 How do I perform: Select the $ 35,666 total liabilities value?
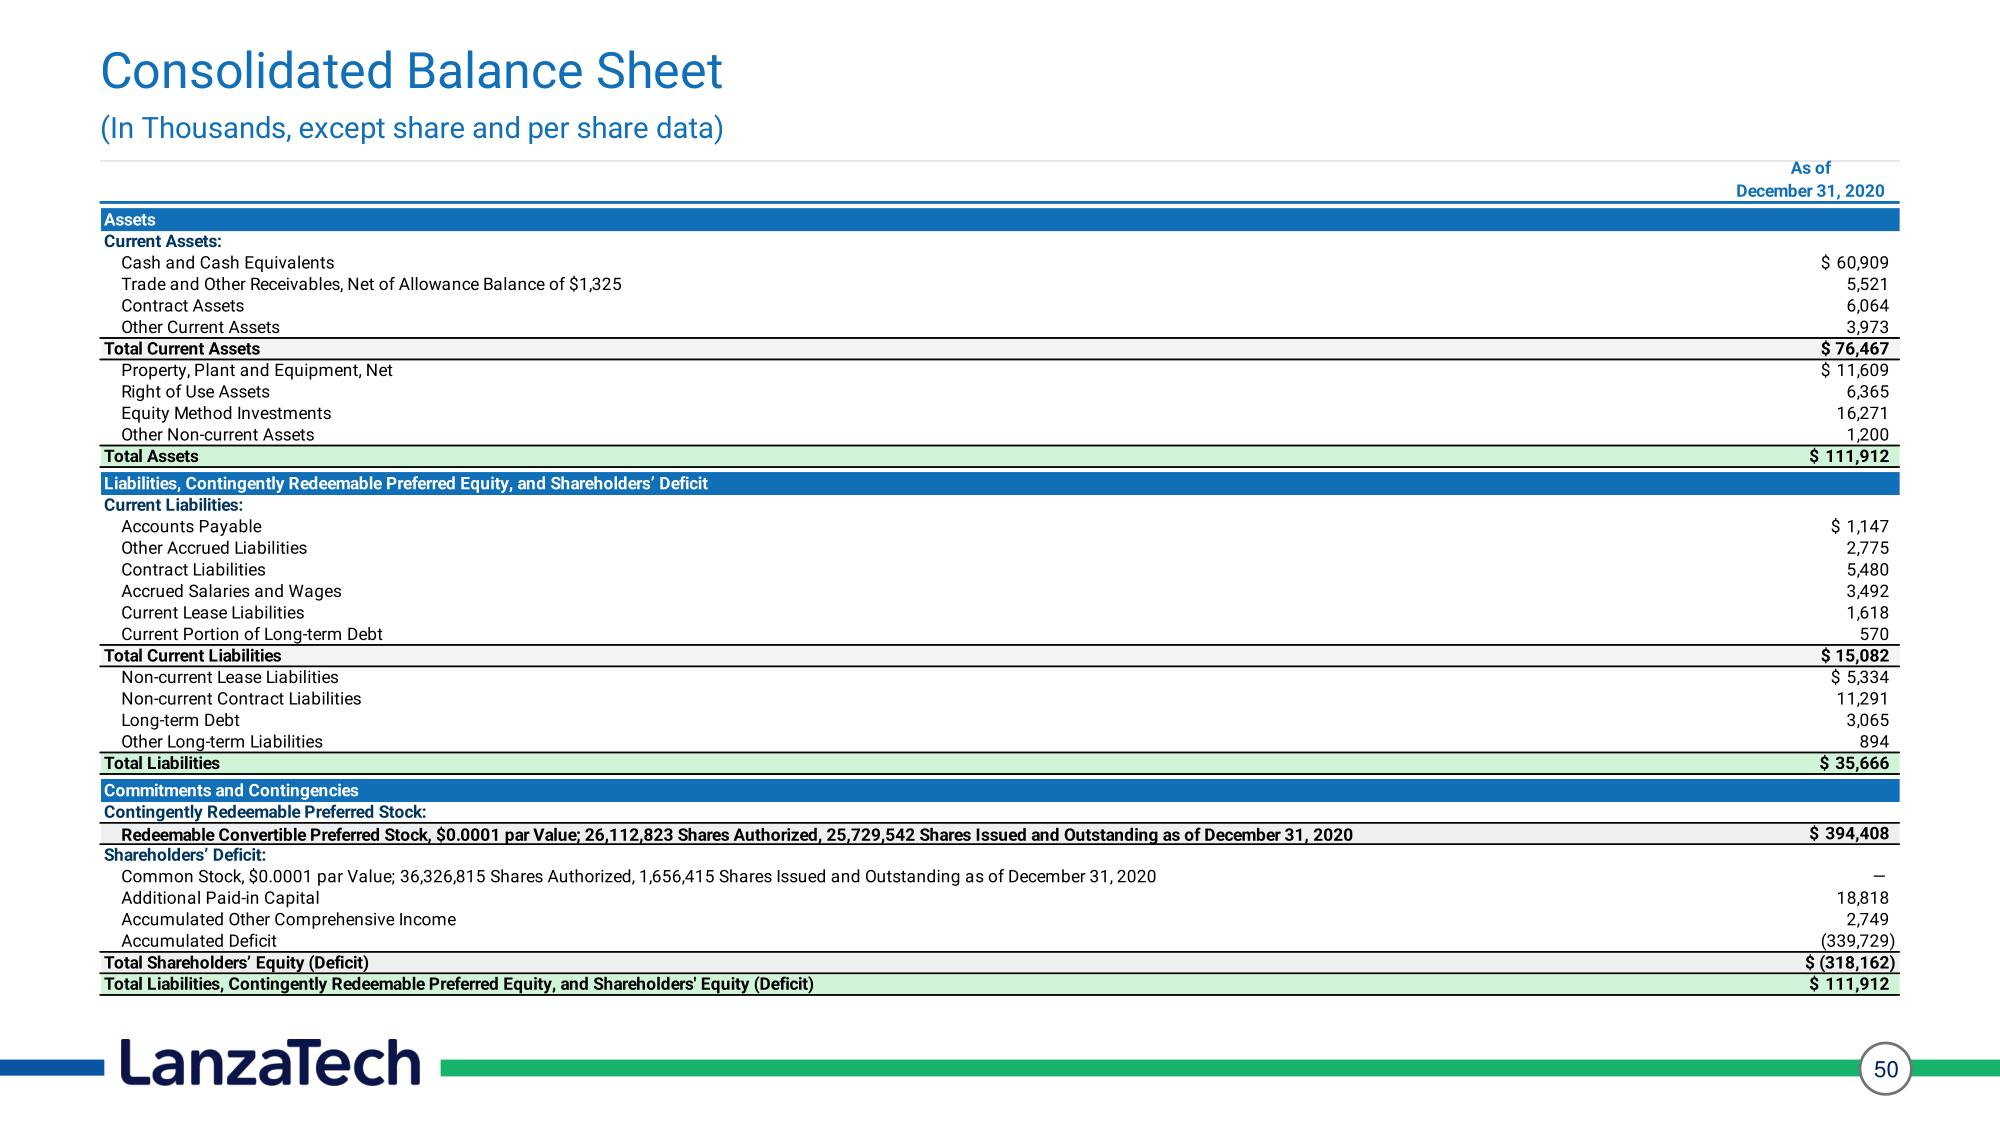pos(1855,763)
